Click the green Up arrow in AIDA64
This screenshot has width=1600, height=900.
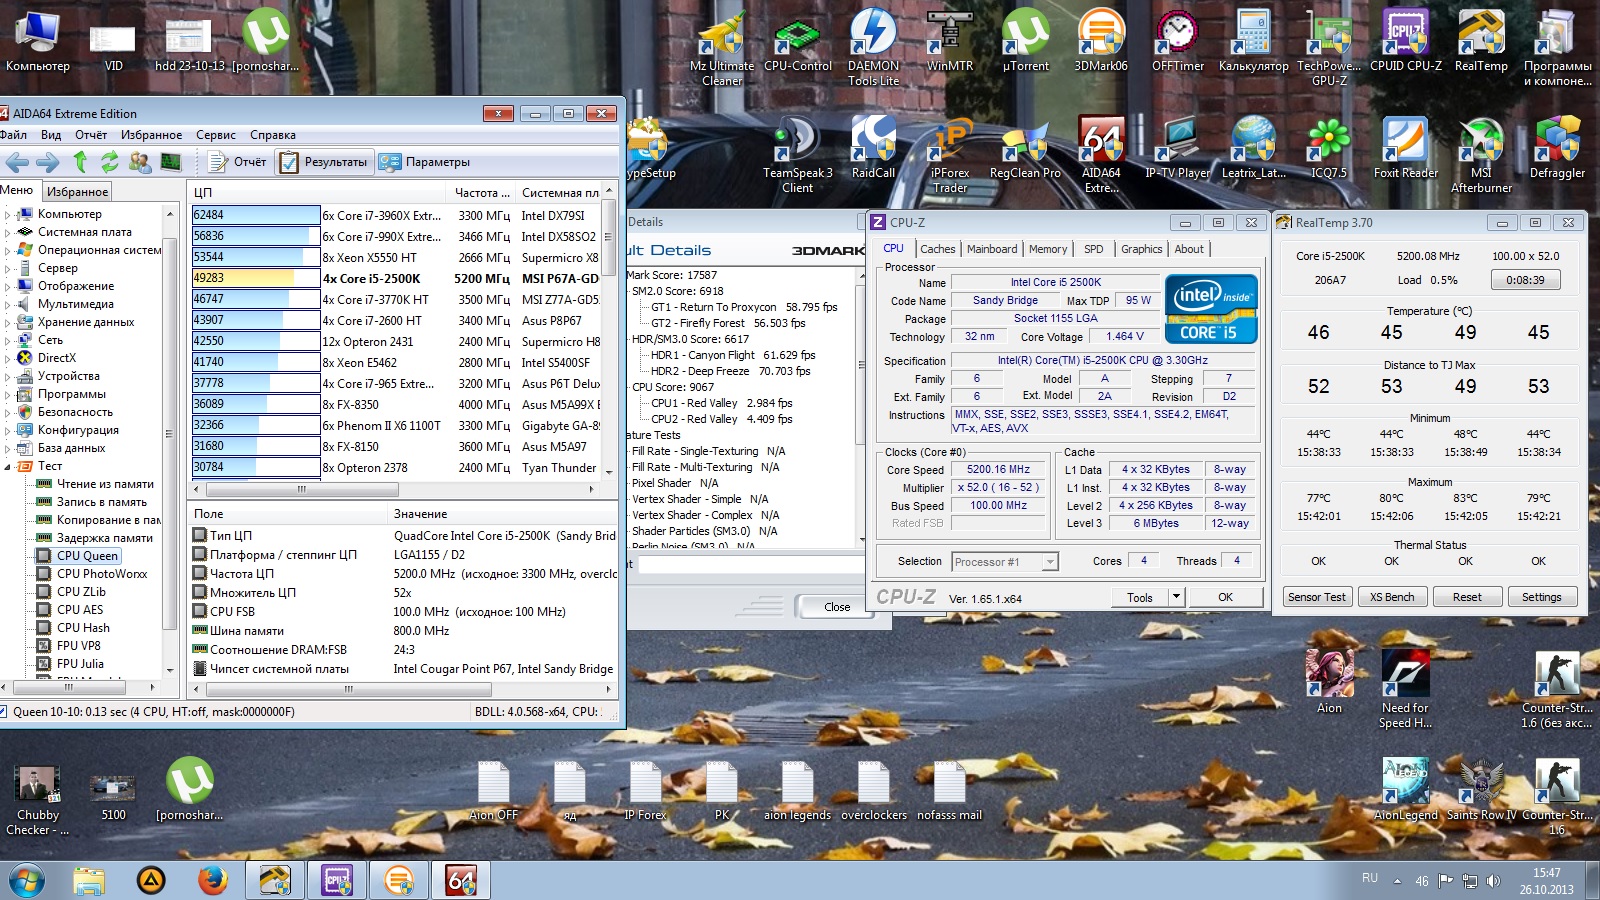point(80,161)
